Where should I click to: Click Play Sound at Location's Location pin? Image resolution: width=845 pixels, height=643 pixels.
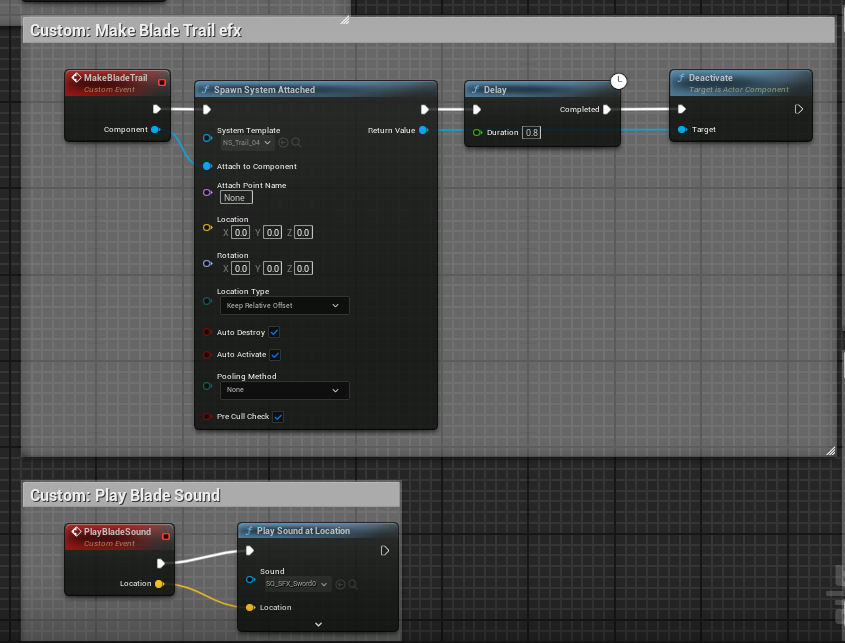[251, 607]
